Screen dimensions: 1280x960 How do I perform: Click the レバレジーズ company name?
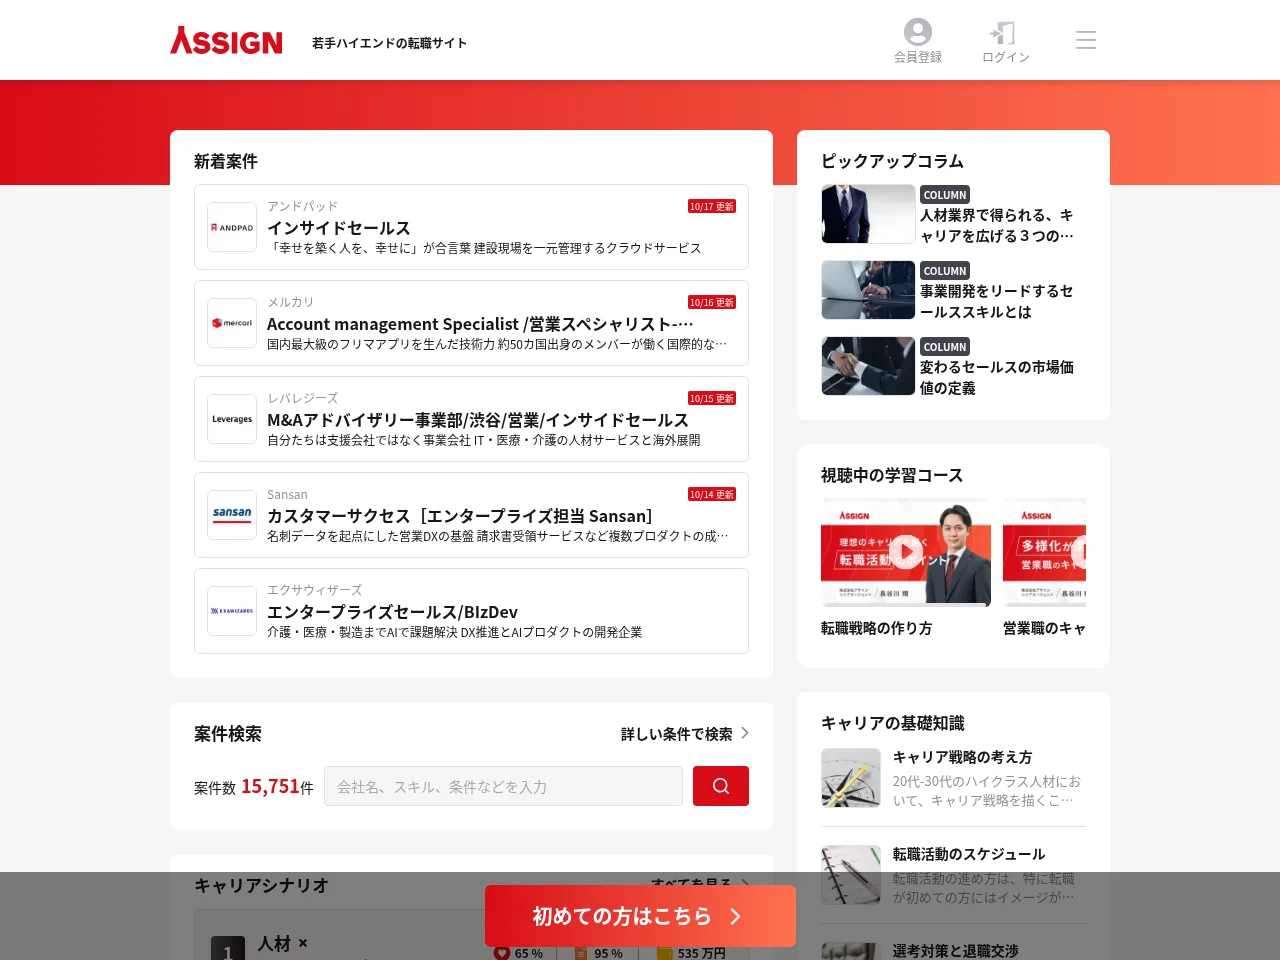[302, 398]
